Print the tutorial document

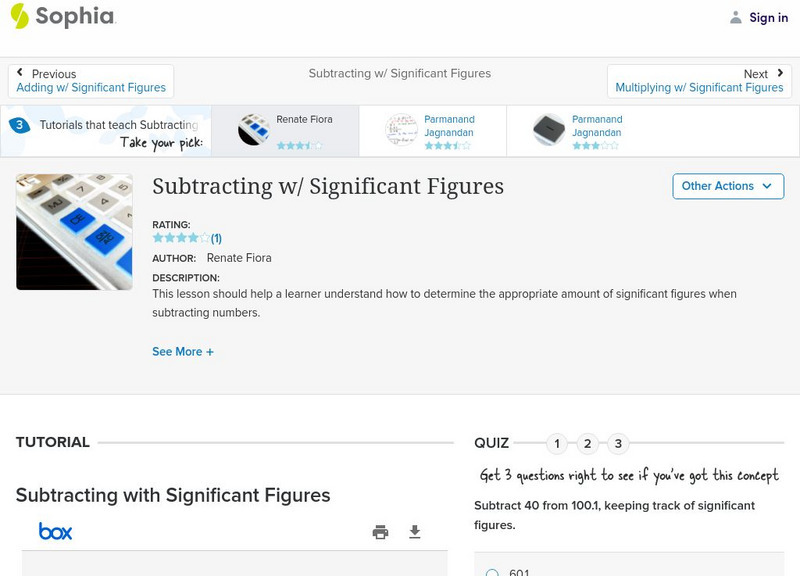(x=380, y=532)
